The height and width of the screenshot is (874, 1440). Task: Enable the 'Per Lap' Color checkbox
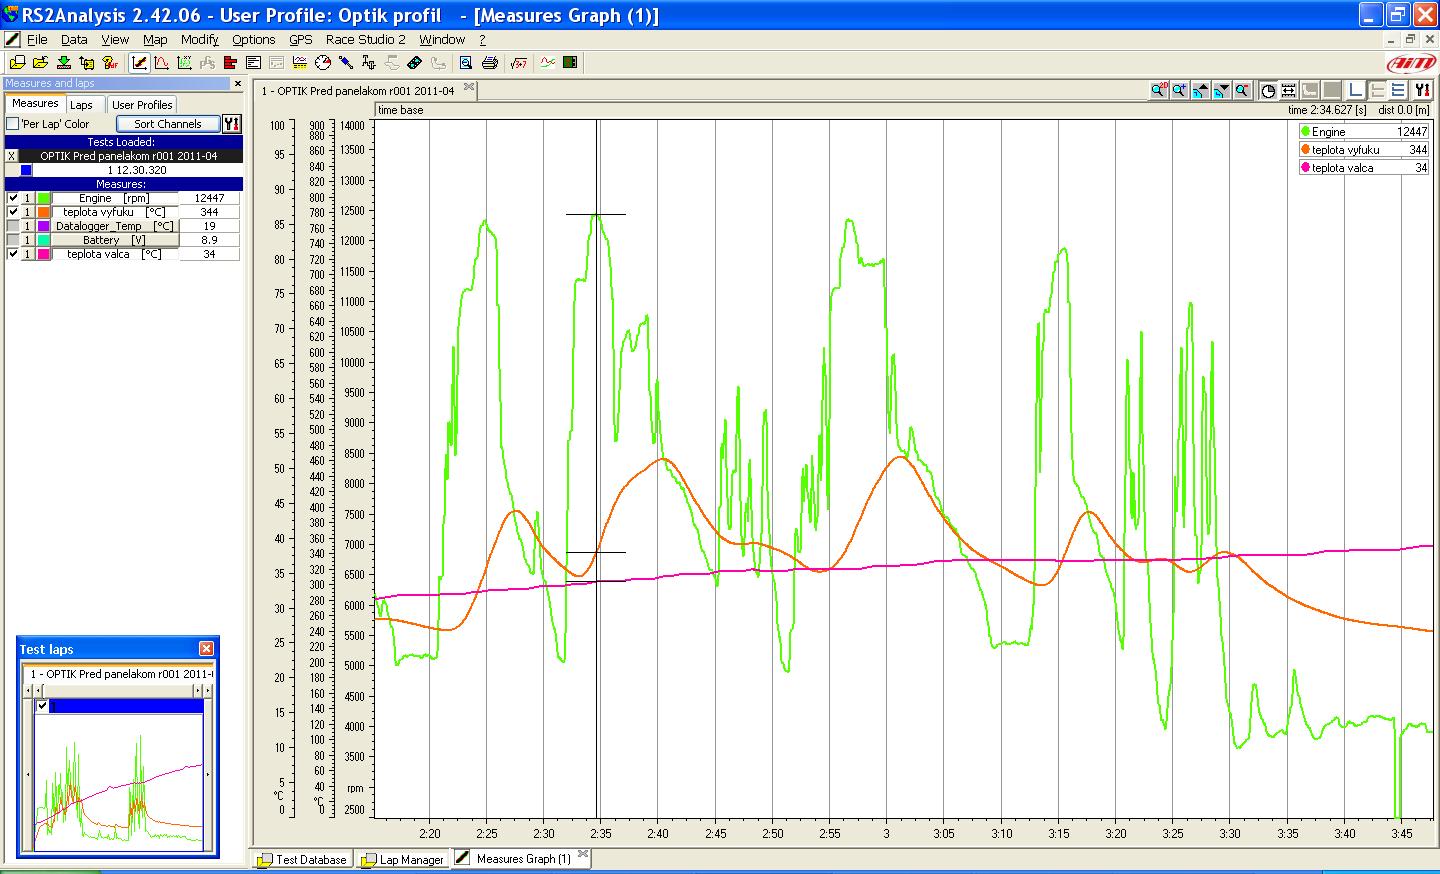[13, 124]
